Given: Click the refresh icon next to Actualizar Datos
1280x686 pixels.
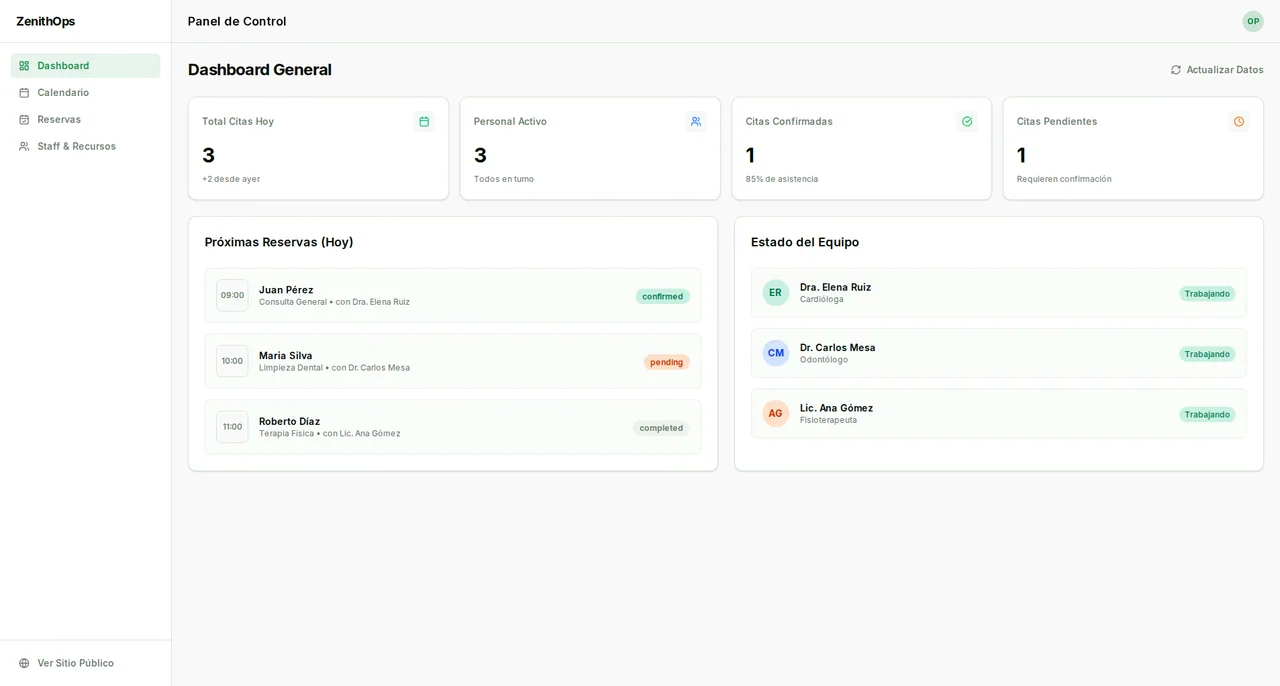Looking at the screenshot, I should tap(1176, 70).
